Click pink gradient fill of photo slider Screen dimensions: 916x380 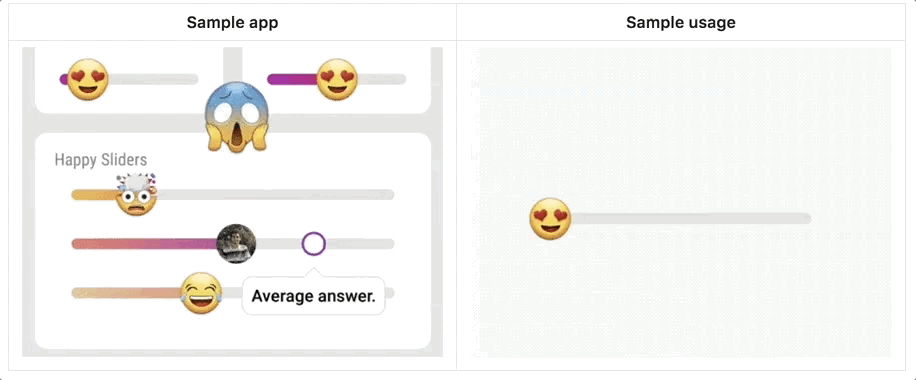(144, 244)
